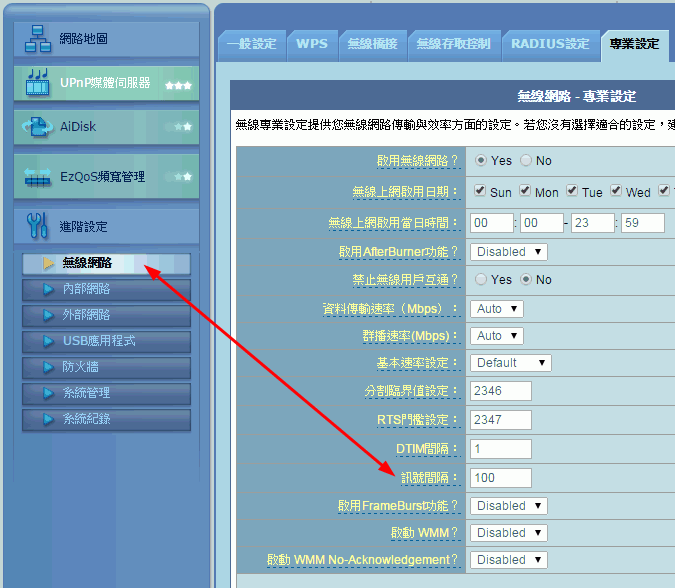675x588 pixels.
Task: Select No for 啟用無線網路
Action: (526, 161)
